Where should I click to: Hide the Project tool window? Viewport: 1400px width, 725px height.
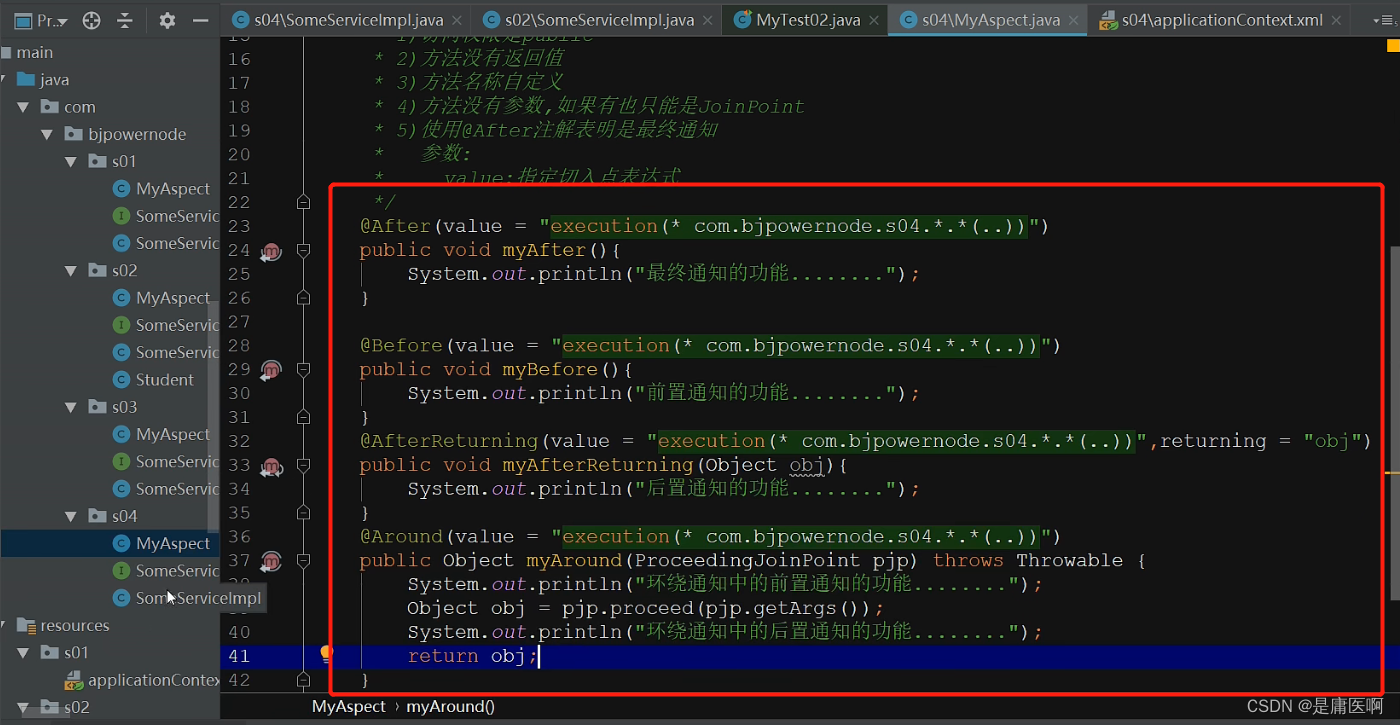201,20
